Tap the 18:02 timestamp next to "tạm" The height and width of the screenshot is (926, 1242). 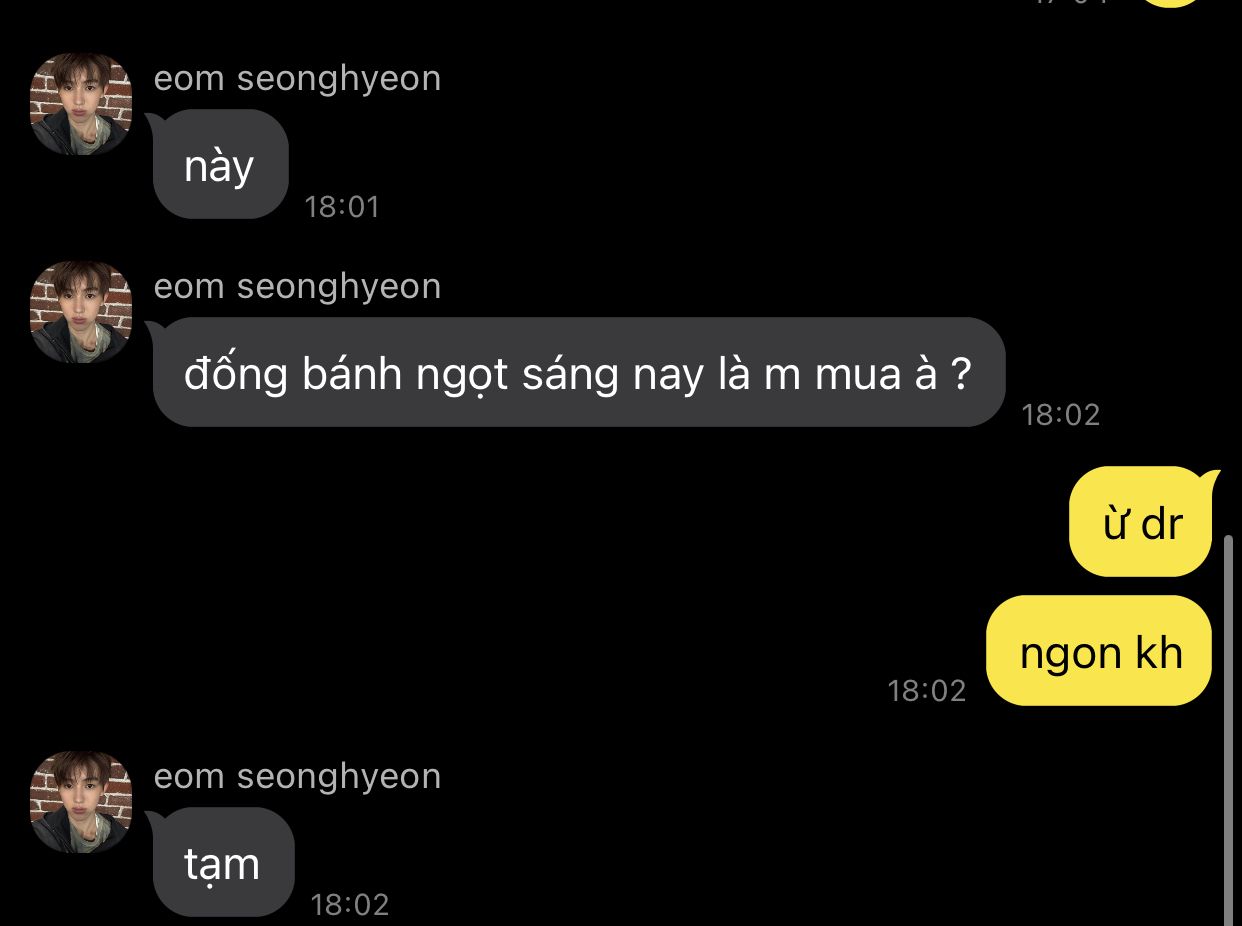(349, 905)
